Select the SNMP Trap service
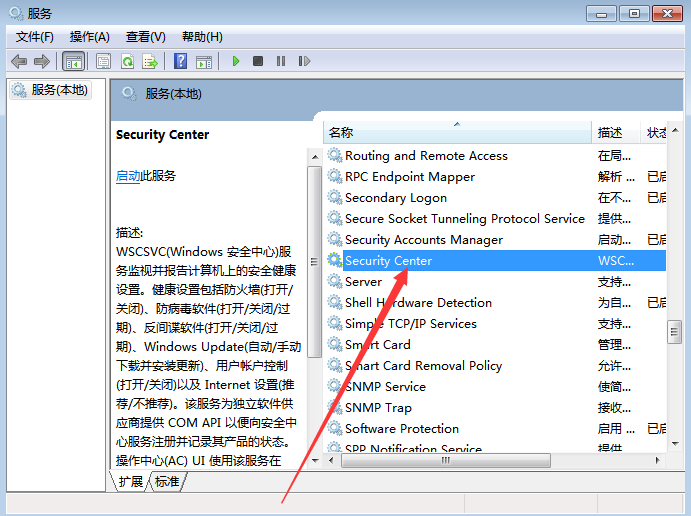Image resolution: width=691 pixels, height=516 pixels. [x=378, y=408]
